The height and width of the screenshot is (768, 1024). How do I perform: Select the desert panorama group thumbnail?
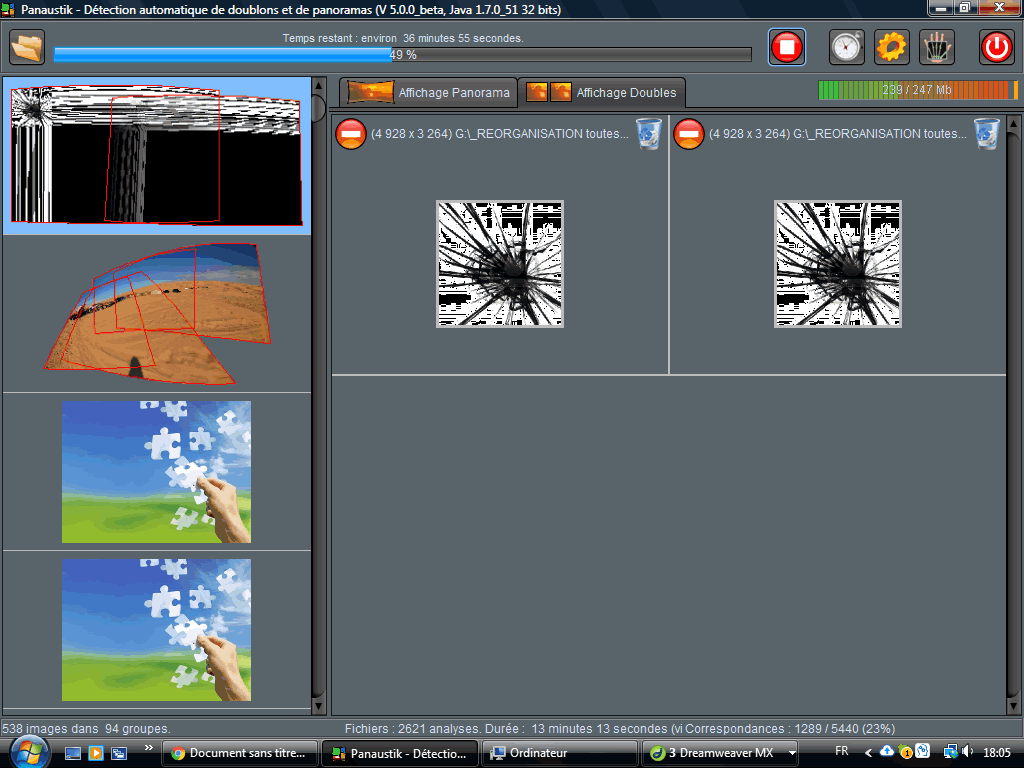(x=155, y=313)
